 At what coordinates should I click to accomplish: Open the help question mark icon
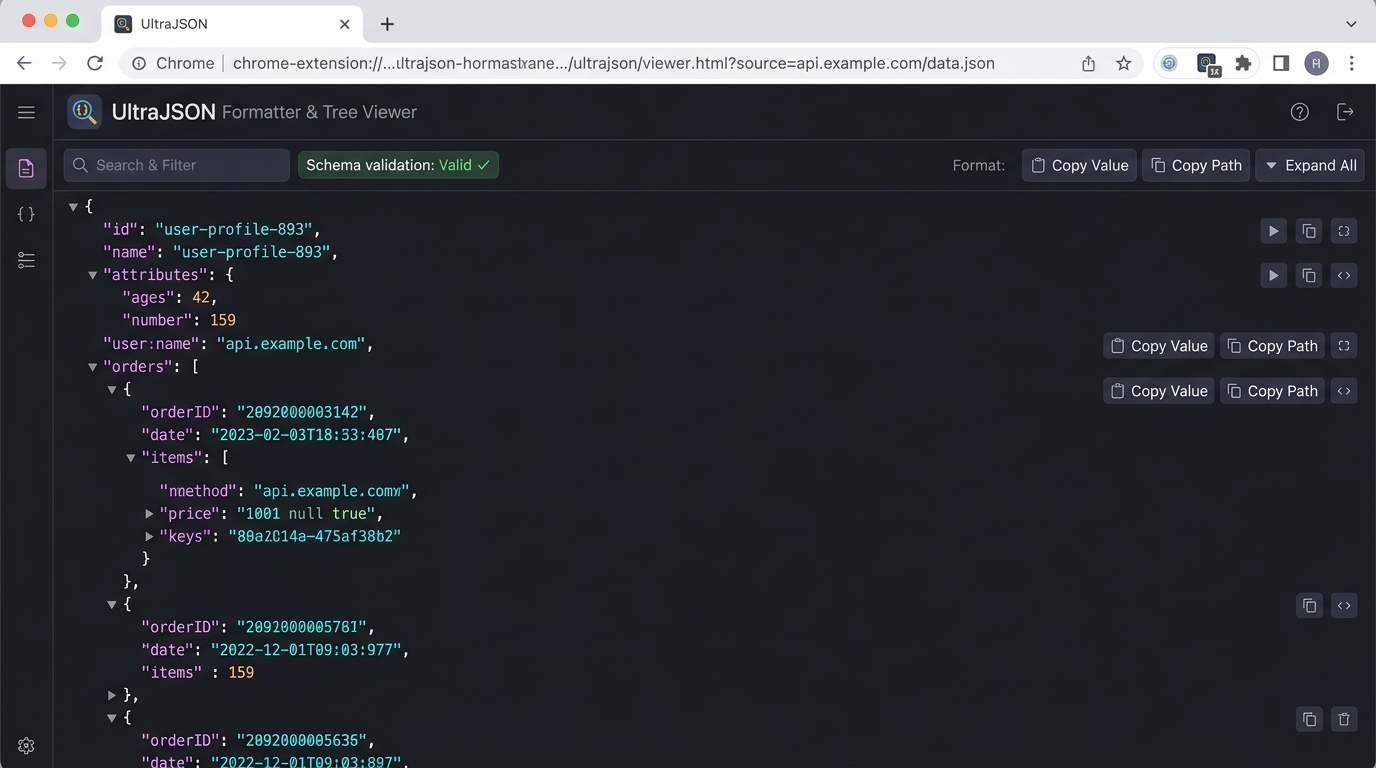click(1299, 112)
